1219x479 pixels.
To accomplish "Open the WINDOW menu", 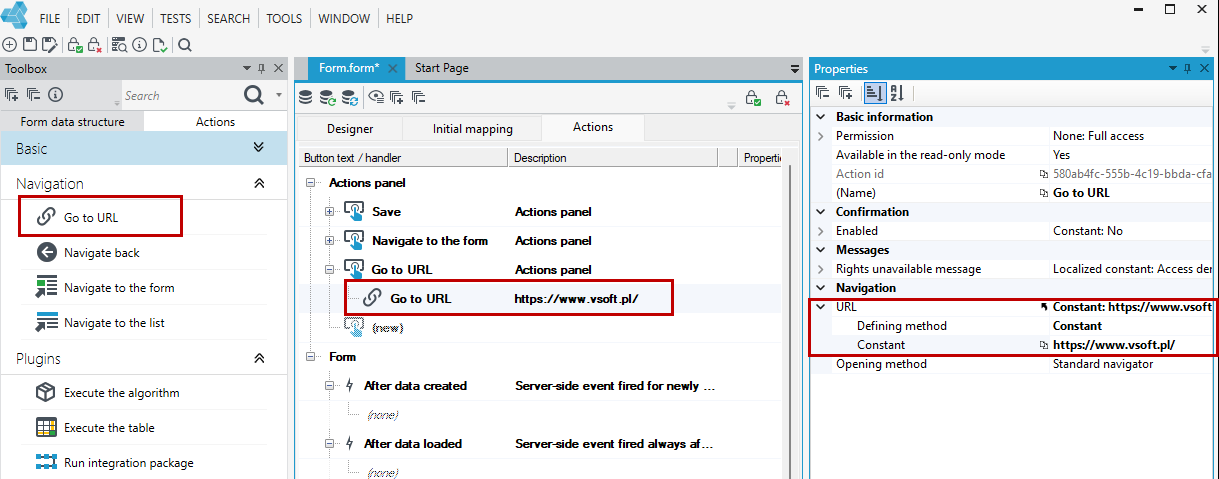I will [344, 19].
